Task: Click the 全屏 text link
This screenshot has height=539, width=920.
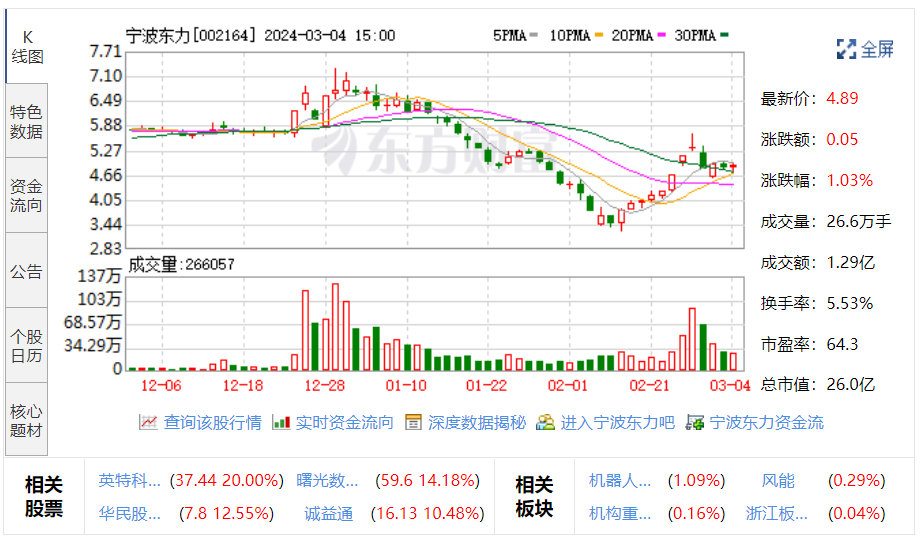Action: [x=878, y=49]
